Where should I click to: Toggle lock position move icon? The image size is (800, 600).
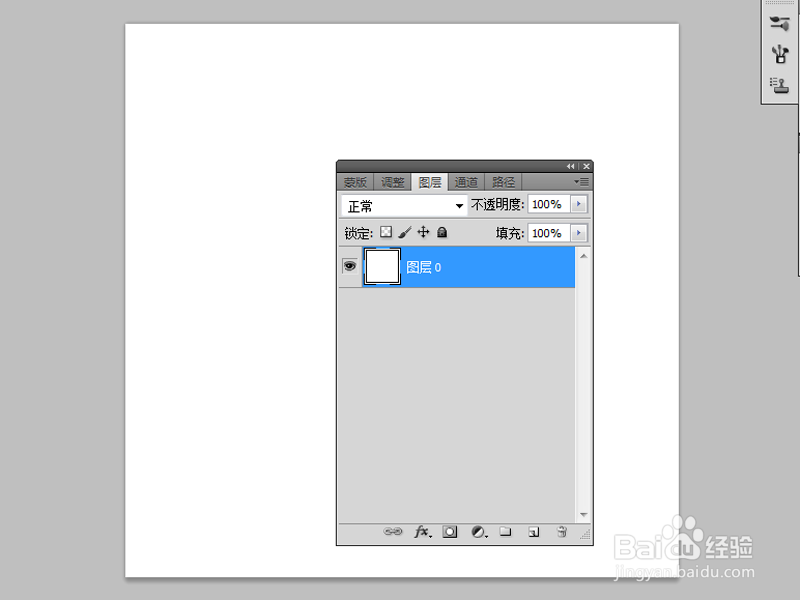tap(423, 232)
